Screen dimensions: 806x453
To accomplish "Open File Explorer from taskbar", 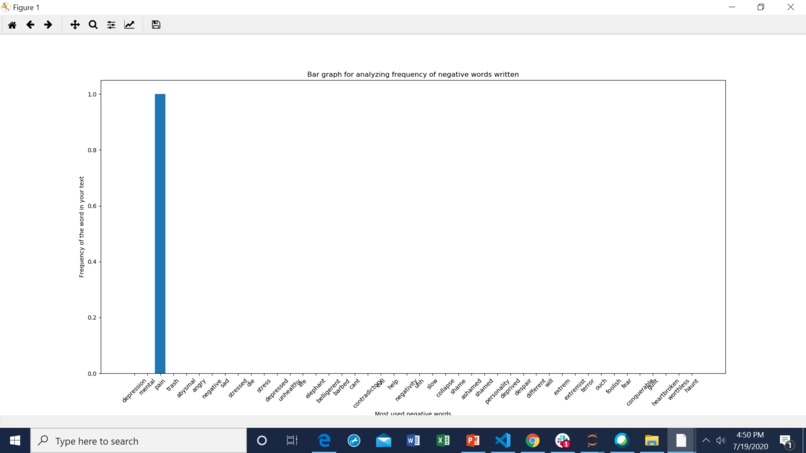I will [652, 441].
